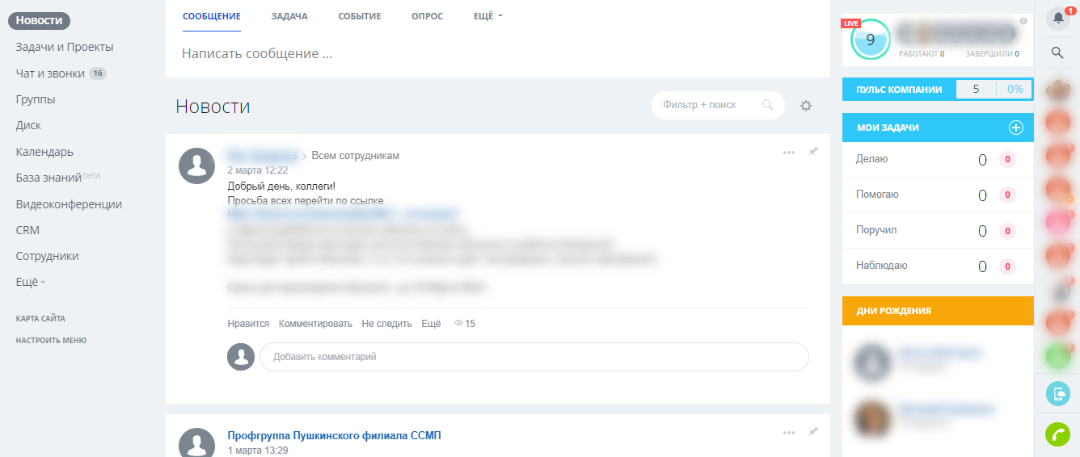Pin the Всем сотрудникам post
The image size is (1080, 457).
(x=813, y=152)
